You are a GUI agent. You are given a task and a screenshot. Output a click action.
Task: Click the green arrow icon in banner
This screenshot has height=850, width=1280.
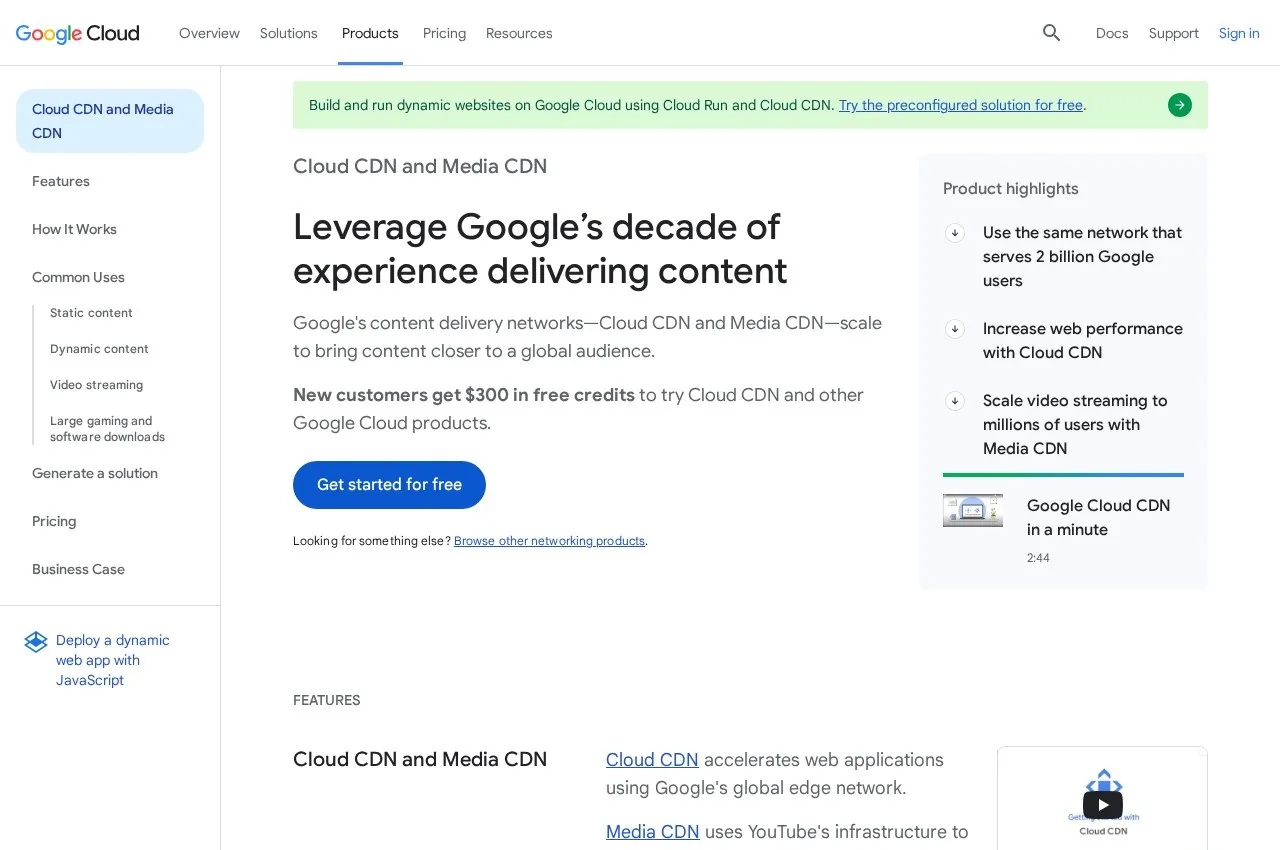pyautogui.click(x=1180, y=105)
